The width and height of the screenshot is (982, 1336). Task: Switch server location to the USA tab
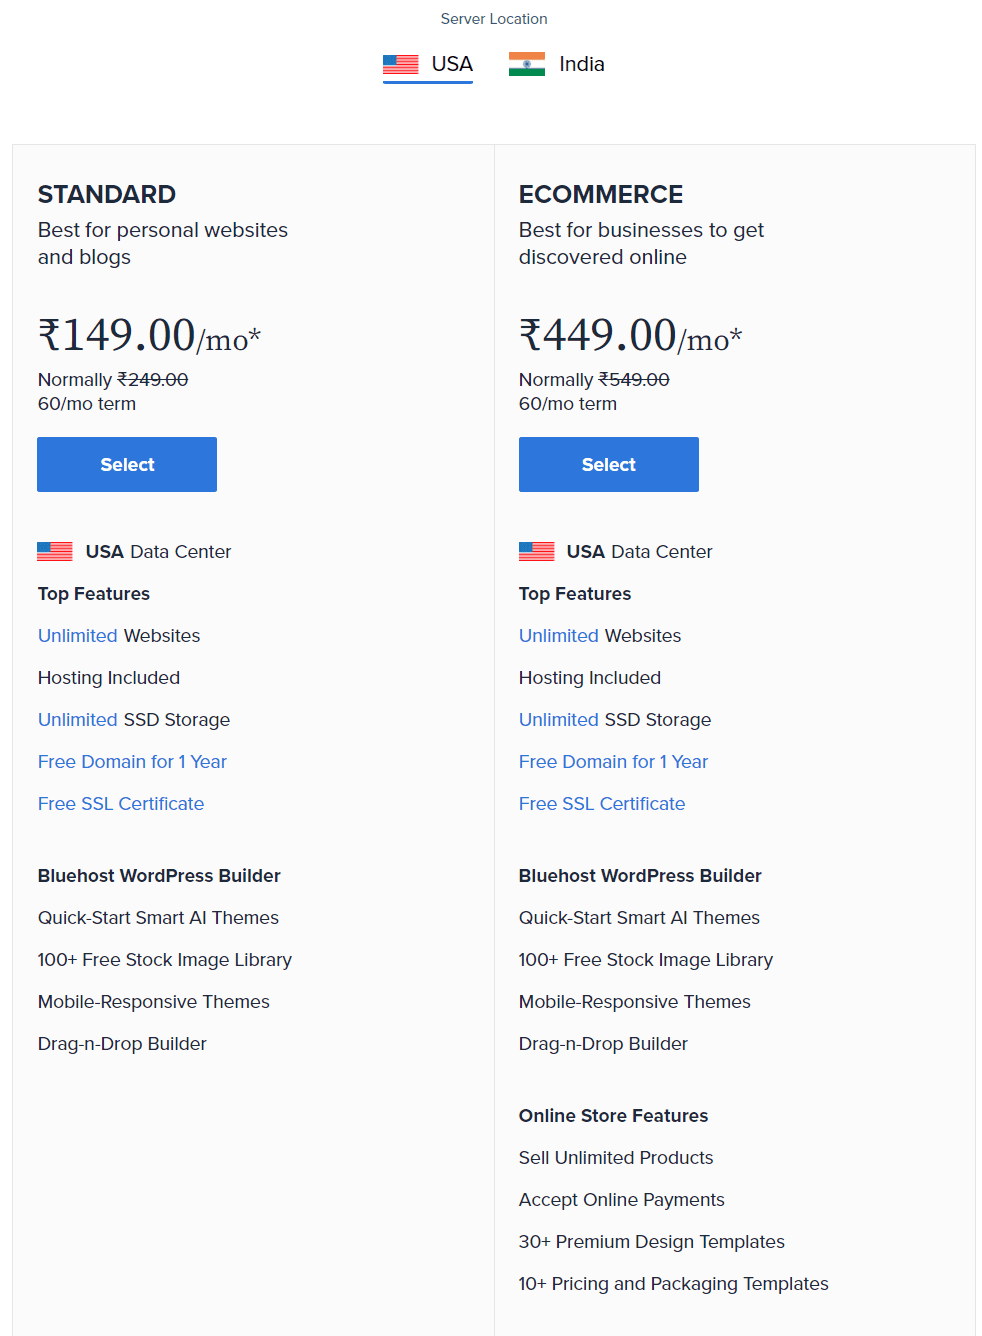(x=428, y=65)
